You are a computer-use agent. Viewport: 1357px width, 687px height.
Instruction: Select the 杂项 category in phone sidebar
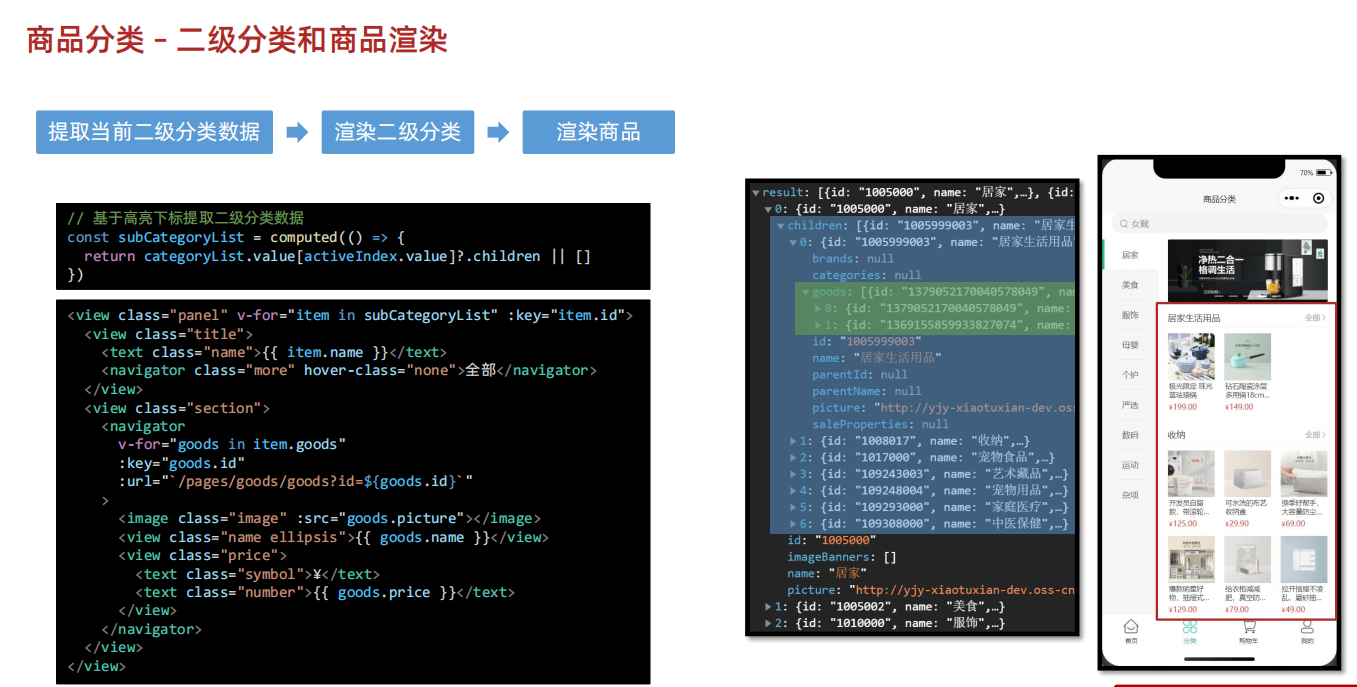(1130, 495)
